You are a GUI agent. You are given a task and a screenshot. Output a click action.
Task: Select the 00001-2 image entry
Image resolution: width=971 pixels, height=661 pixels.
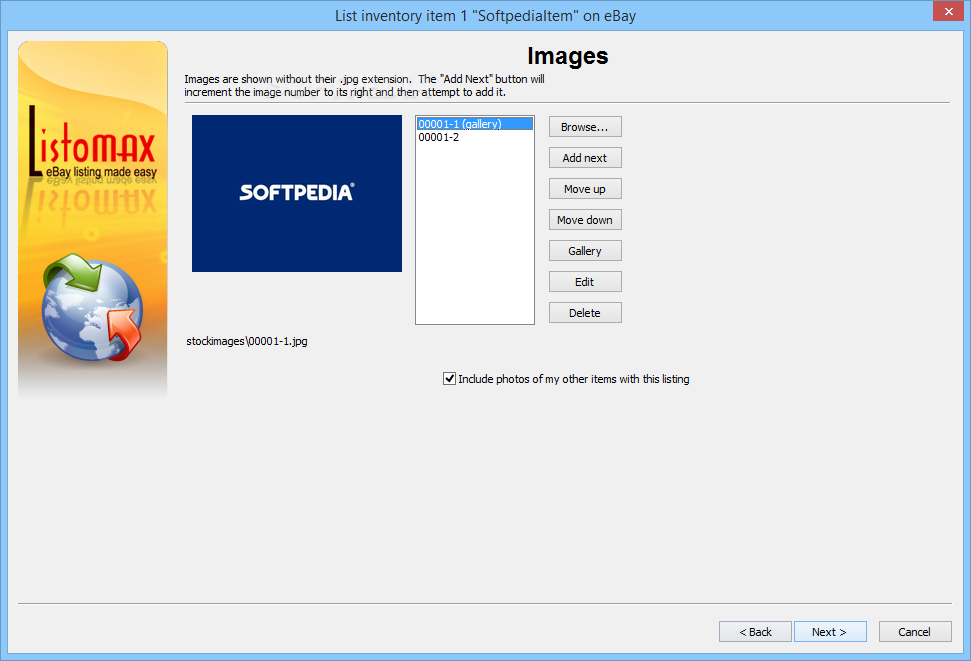click(x=474, y=137)
